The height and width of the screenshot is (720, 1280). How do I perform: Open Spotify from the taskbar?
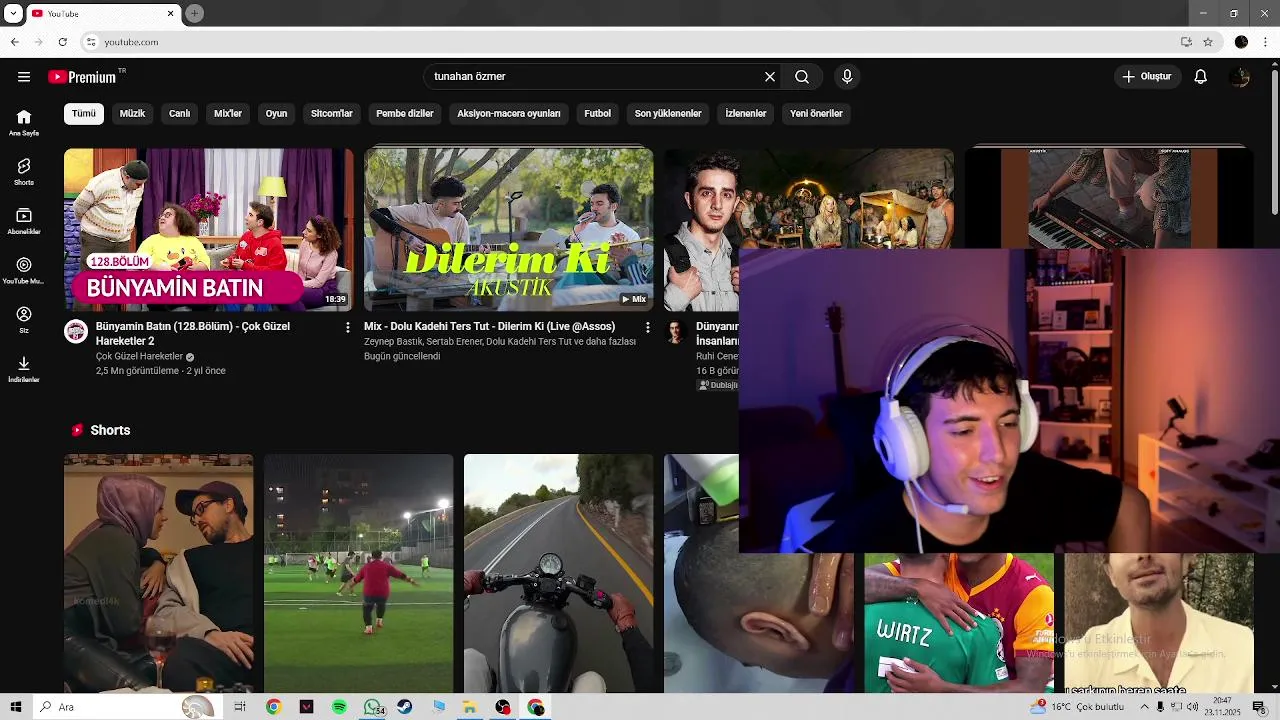pyautogui.click(x=339, y=707)
